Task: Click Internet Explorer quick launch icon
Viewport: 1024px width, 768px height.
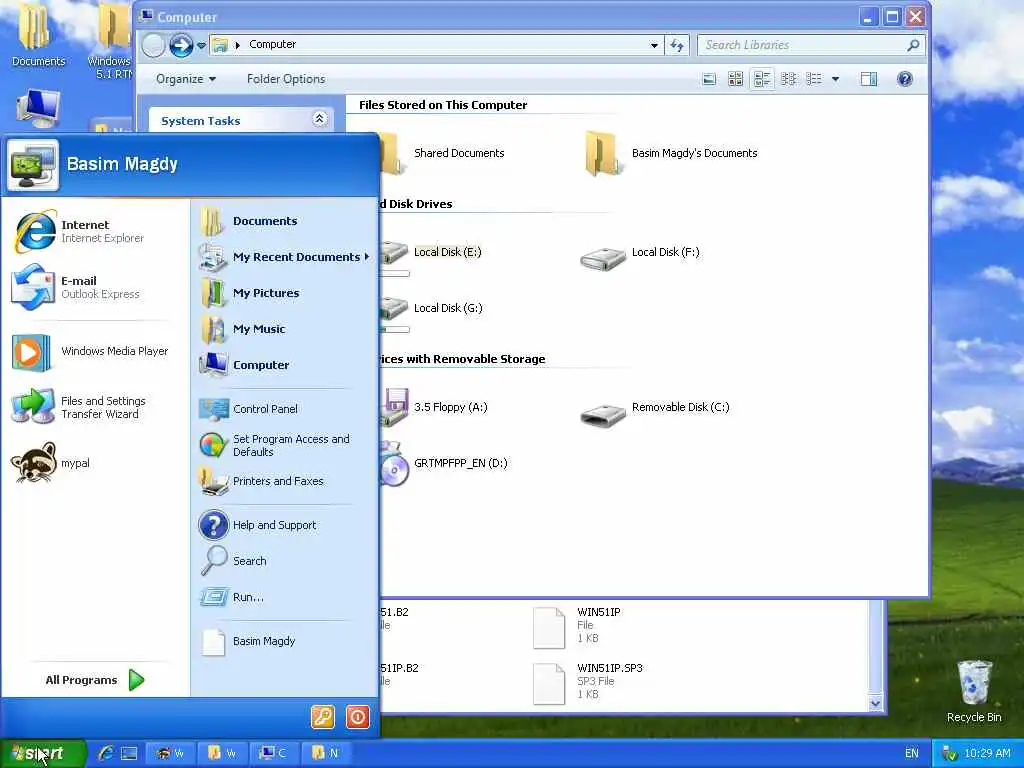Action: pos(105,753)
